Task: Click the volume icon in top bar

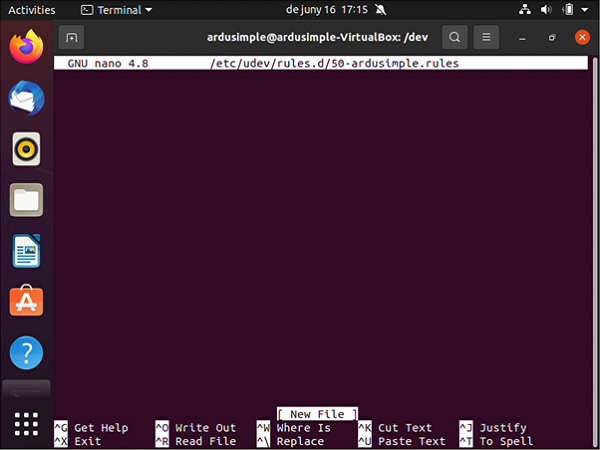Action: coord(545,10)
